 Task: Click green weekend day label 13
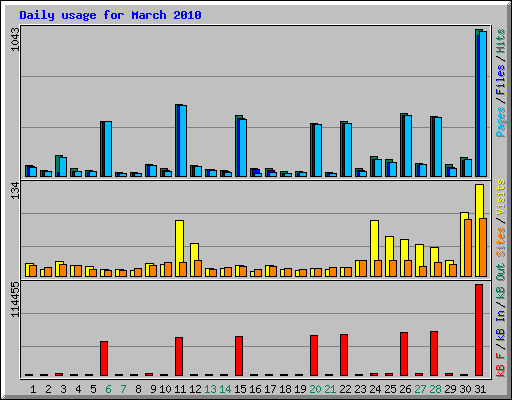tap(210, 389)
